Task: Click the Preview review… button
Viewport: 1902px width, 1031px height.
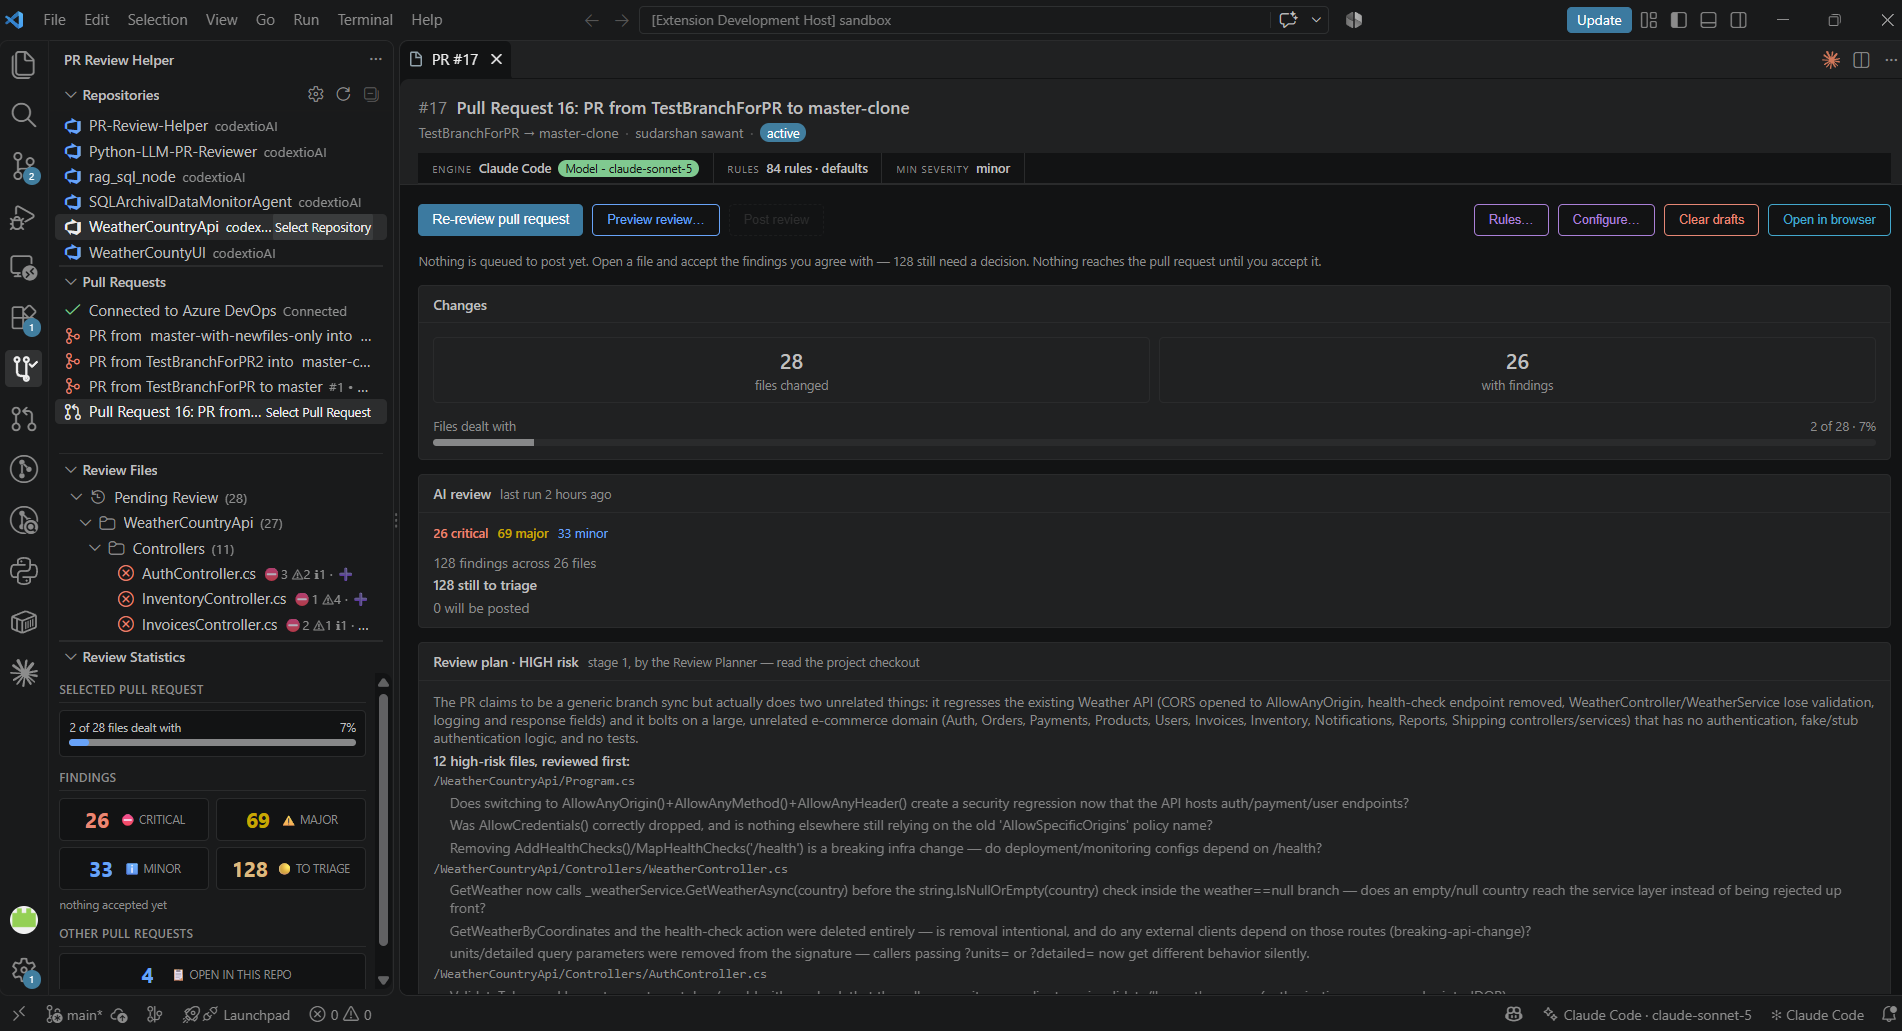Action: [x=656, y=220]
